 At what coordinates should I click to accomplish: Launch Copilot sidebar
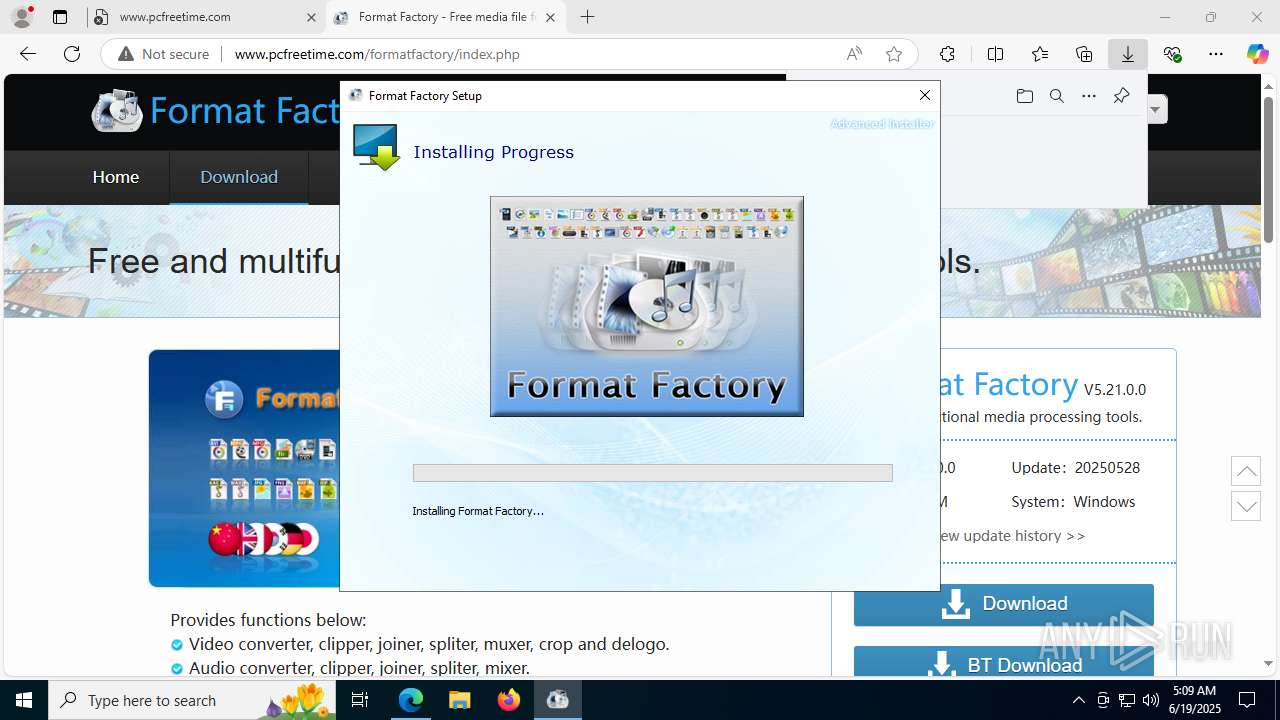pos(1257,54)
